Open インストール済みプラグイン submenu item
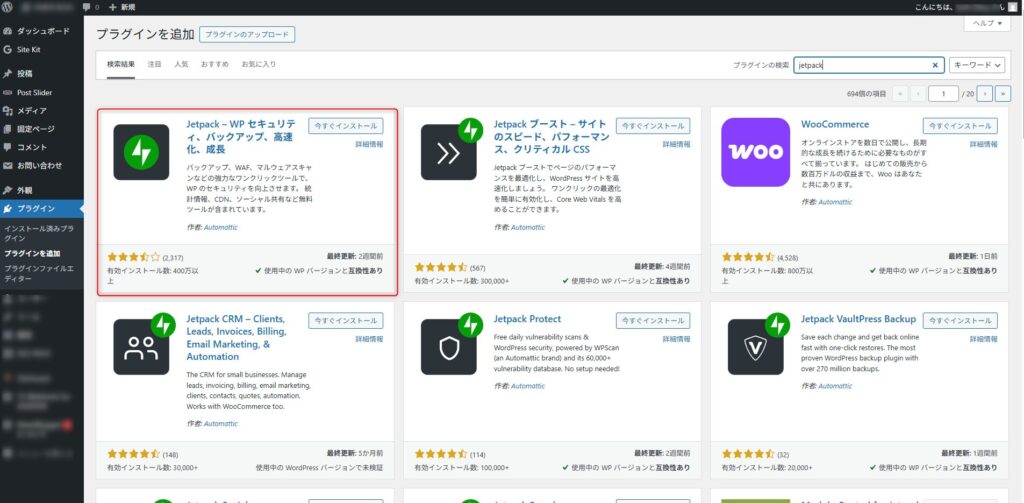This screenshot has height=503, width=1024. click(39, 234)
